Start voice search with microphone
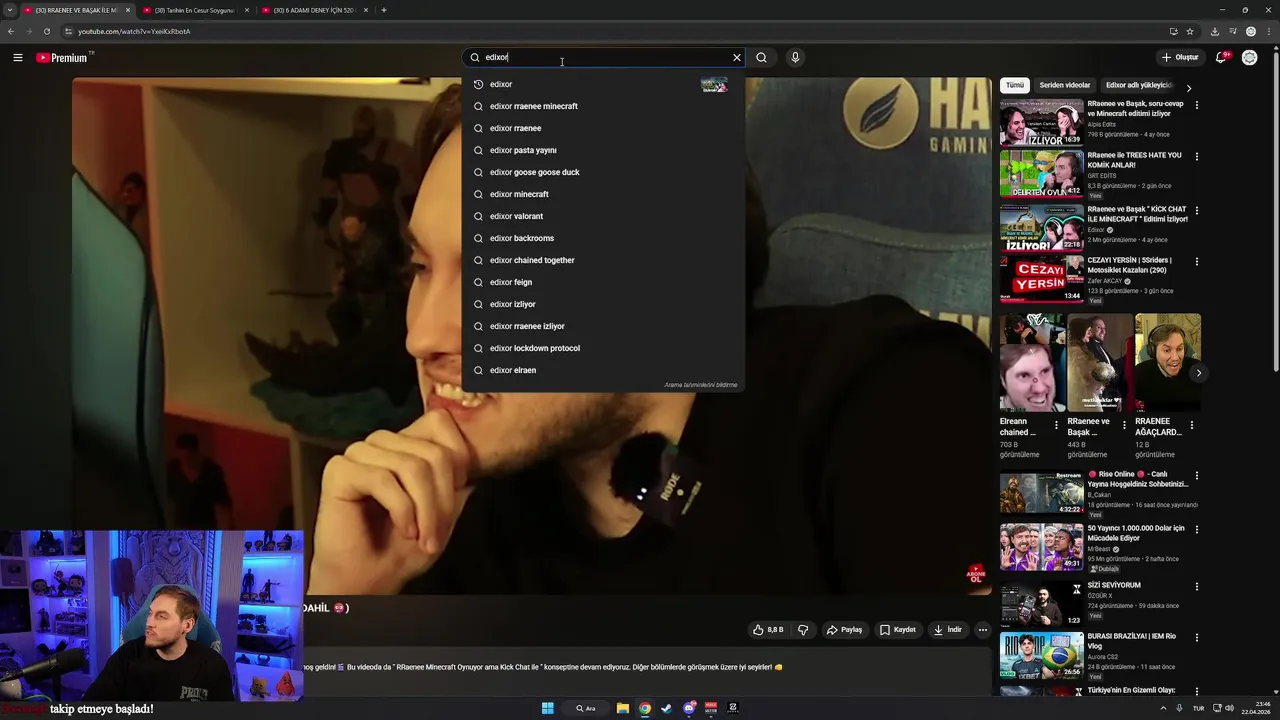The image size is (1280, 720). coord(795,57)
